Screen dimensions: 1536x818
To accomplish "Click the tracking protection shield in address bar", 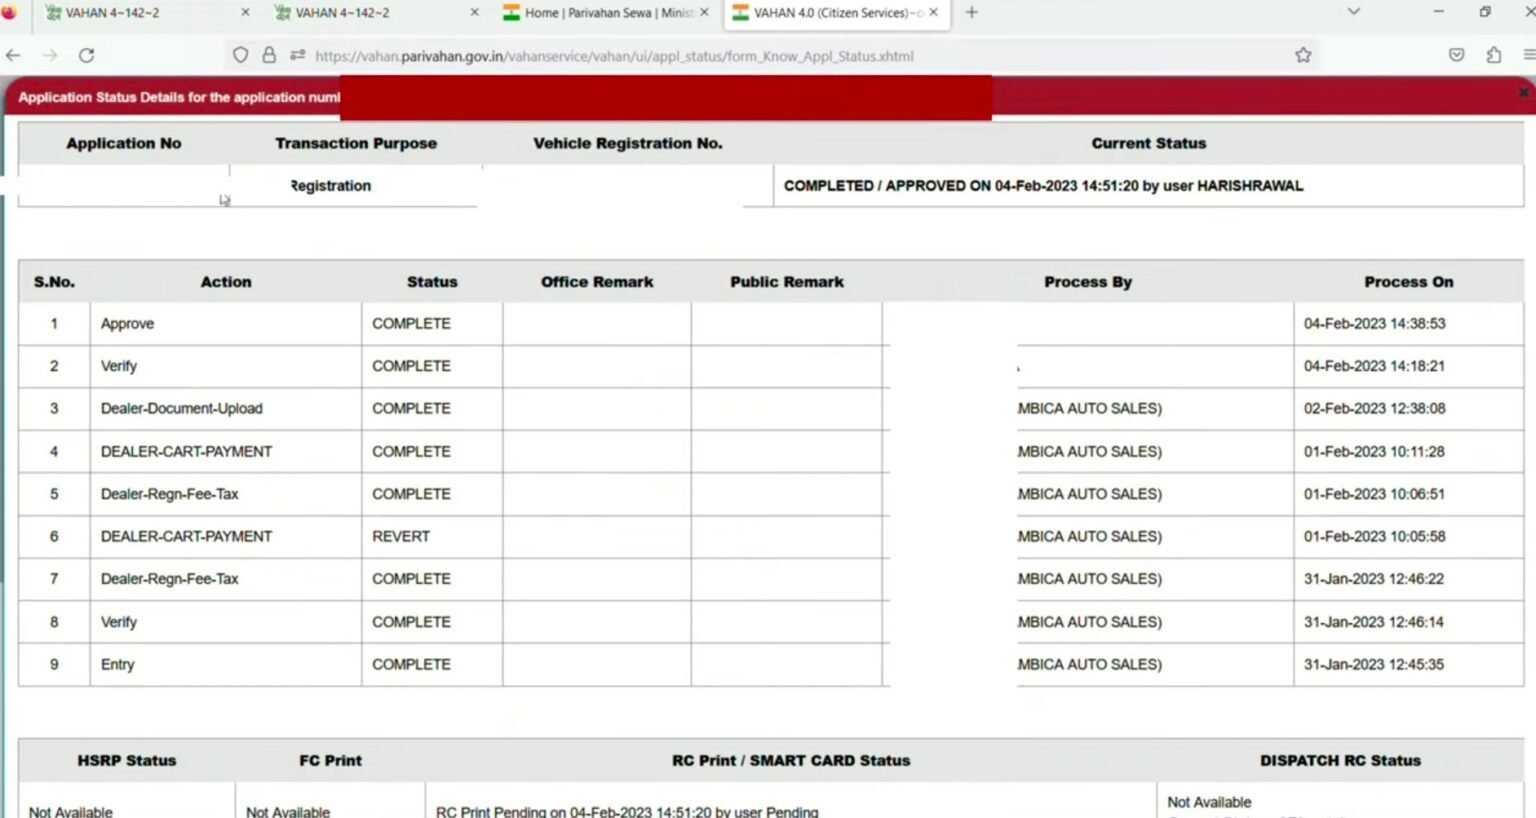I will pyautogui.click(x=241, y=56).
